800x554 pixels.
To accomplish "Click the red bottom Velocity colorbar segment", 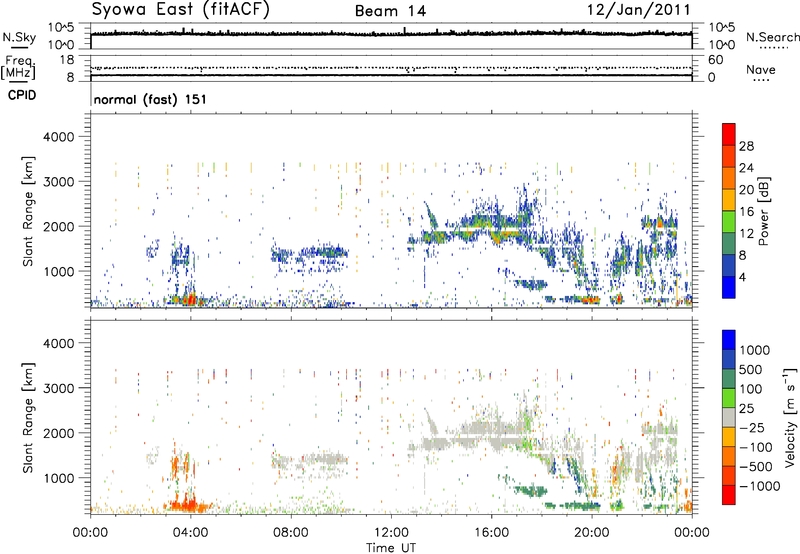I will [x=729, y=495].
